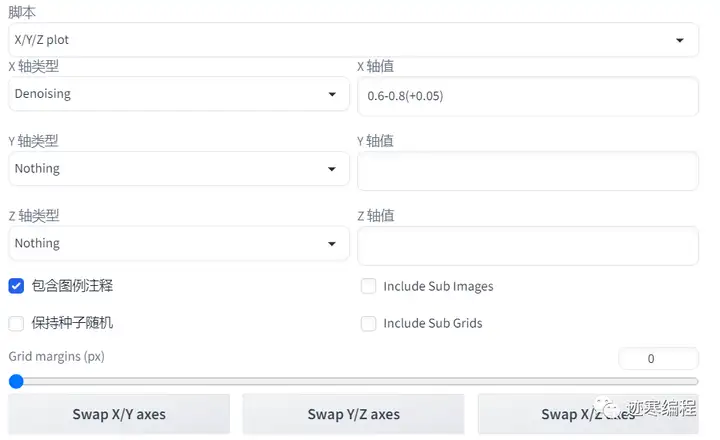This screenshot has width=720, height=440.
Task: Focus the Y 轴值 text field
Action: (x=527, y=171)
